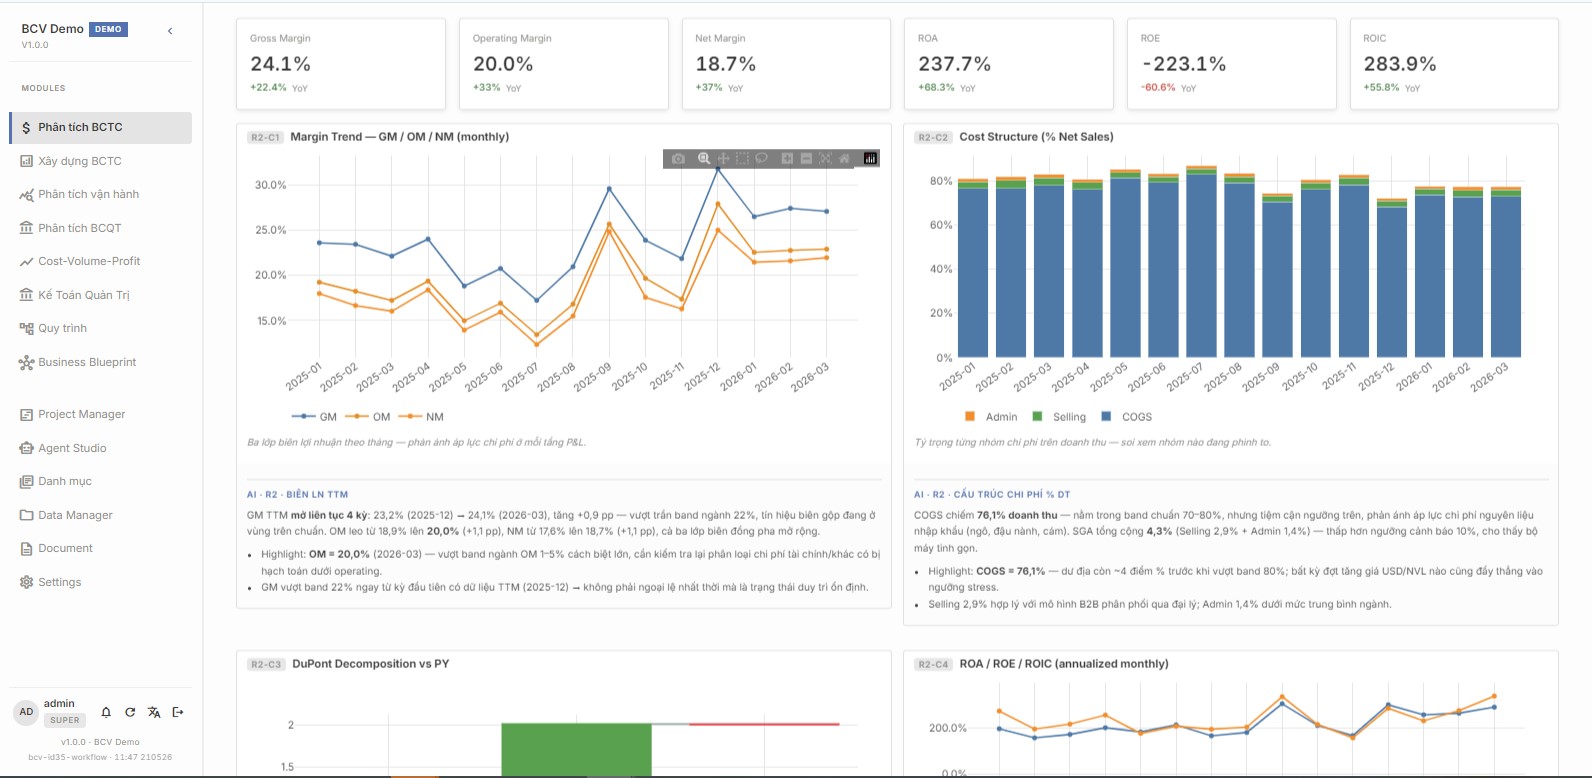The height and width of the screenshot is (778, 1592).
Task: Click autoscale button in chart modebar
Action: [x=825, y=159]
